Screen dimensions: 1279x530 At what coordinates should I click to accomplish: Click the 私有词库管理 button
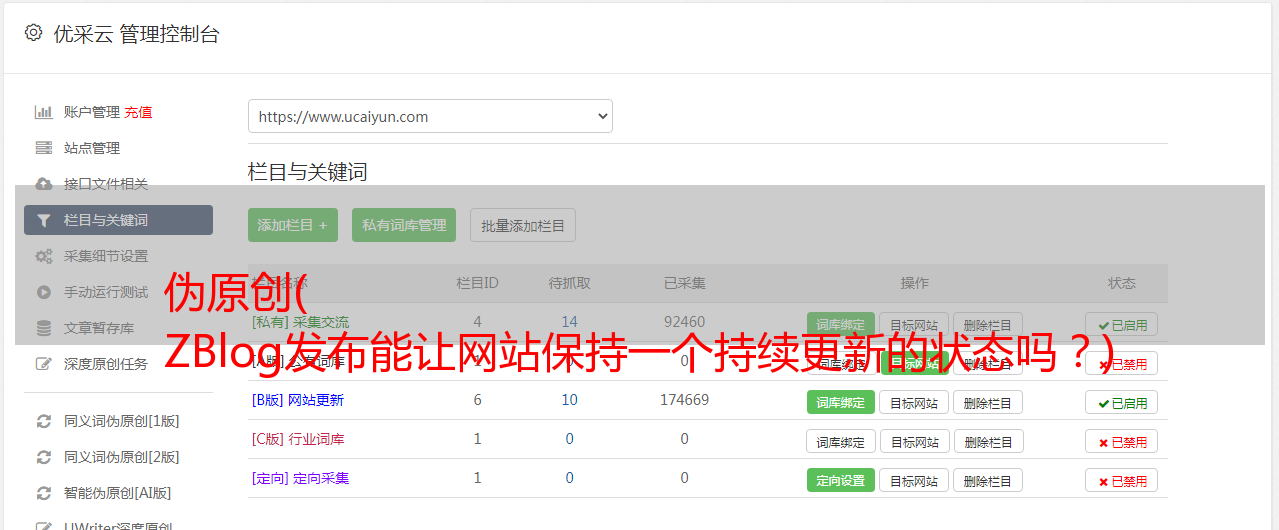point(404,225)
